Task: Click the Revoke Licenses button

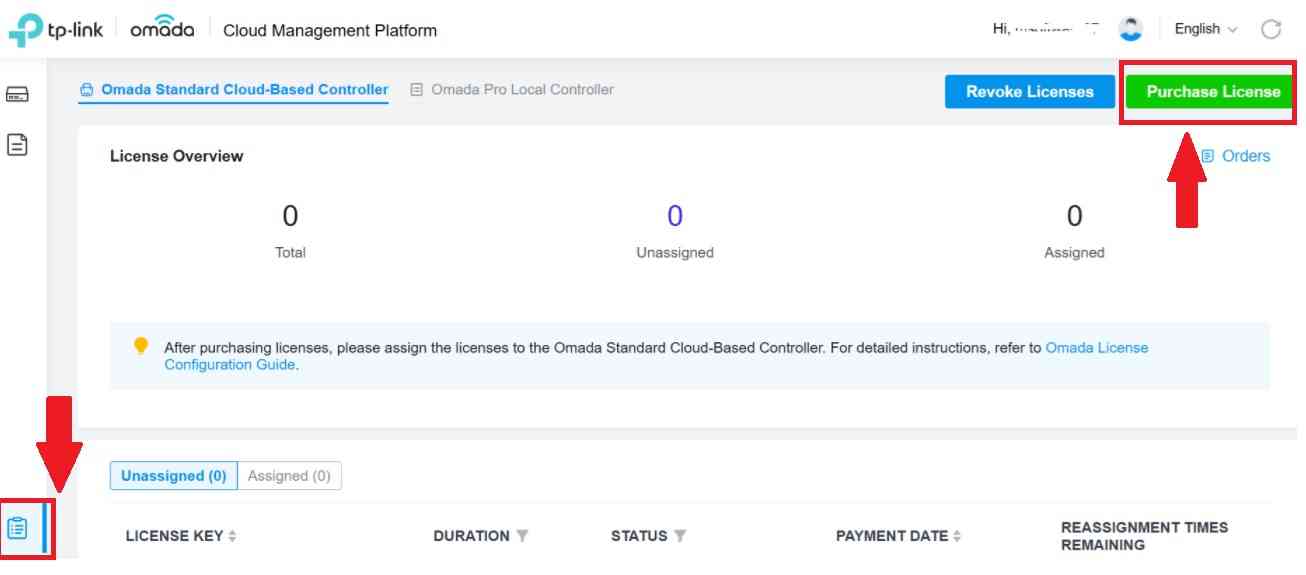Action: point(1030,91)
